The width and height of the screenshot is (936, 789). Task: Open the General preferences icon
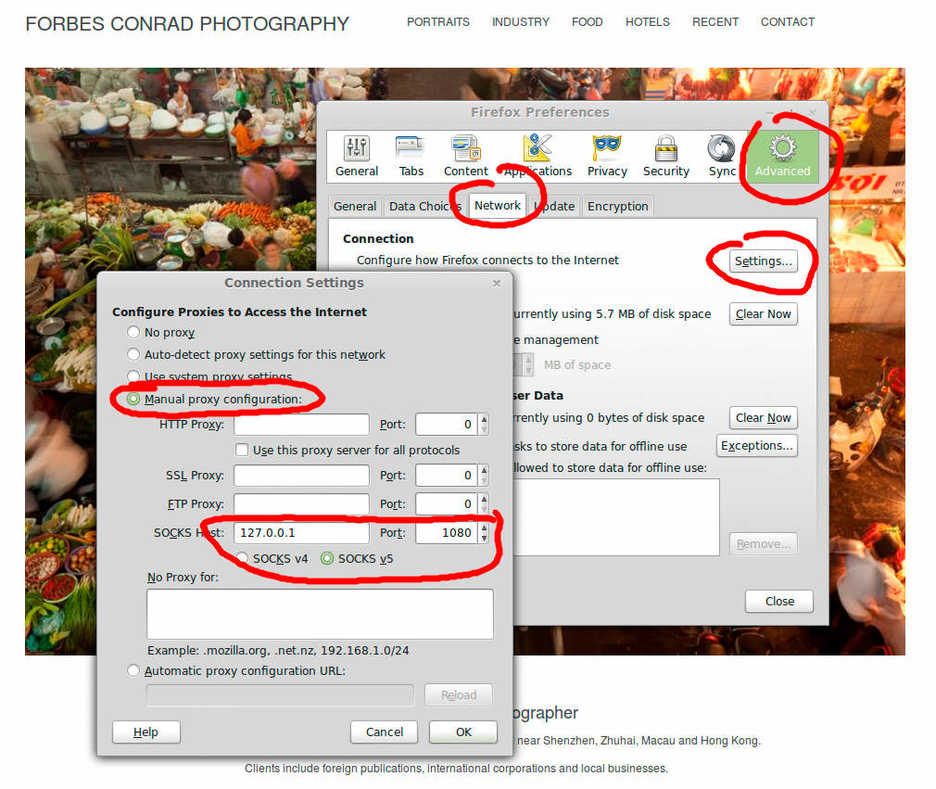point(356,156)
